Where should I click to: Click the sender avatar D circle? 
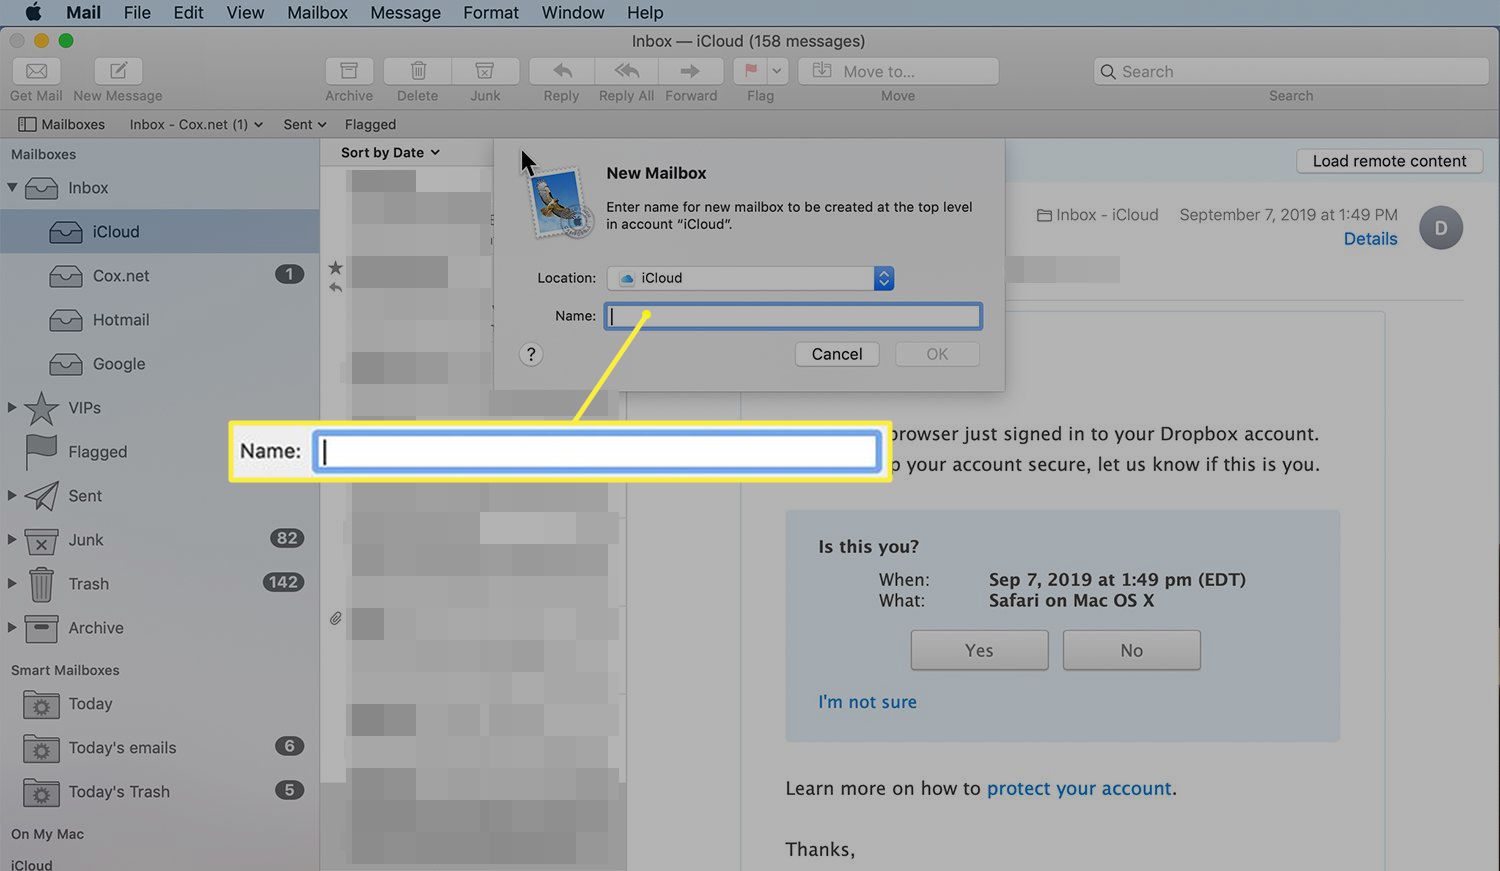1441,228
